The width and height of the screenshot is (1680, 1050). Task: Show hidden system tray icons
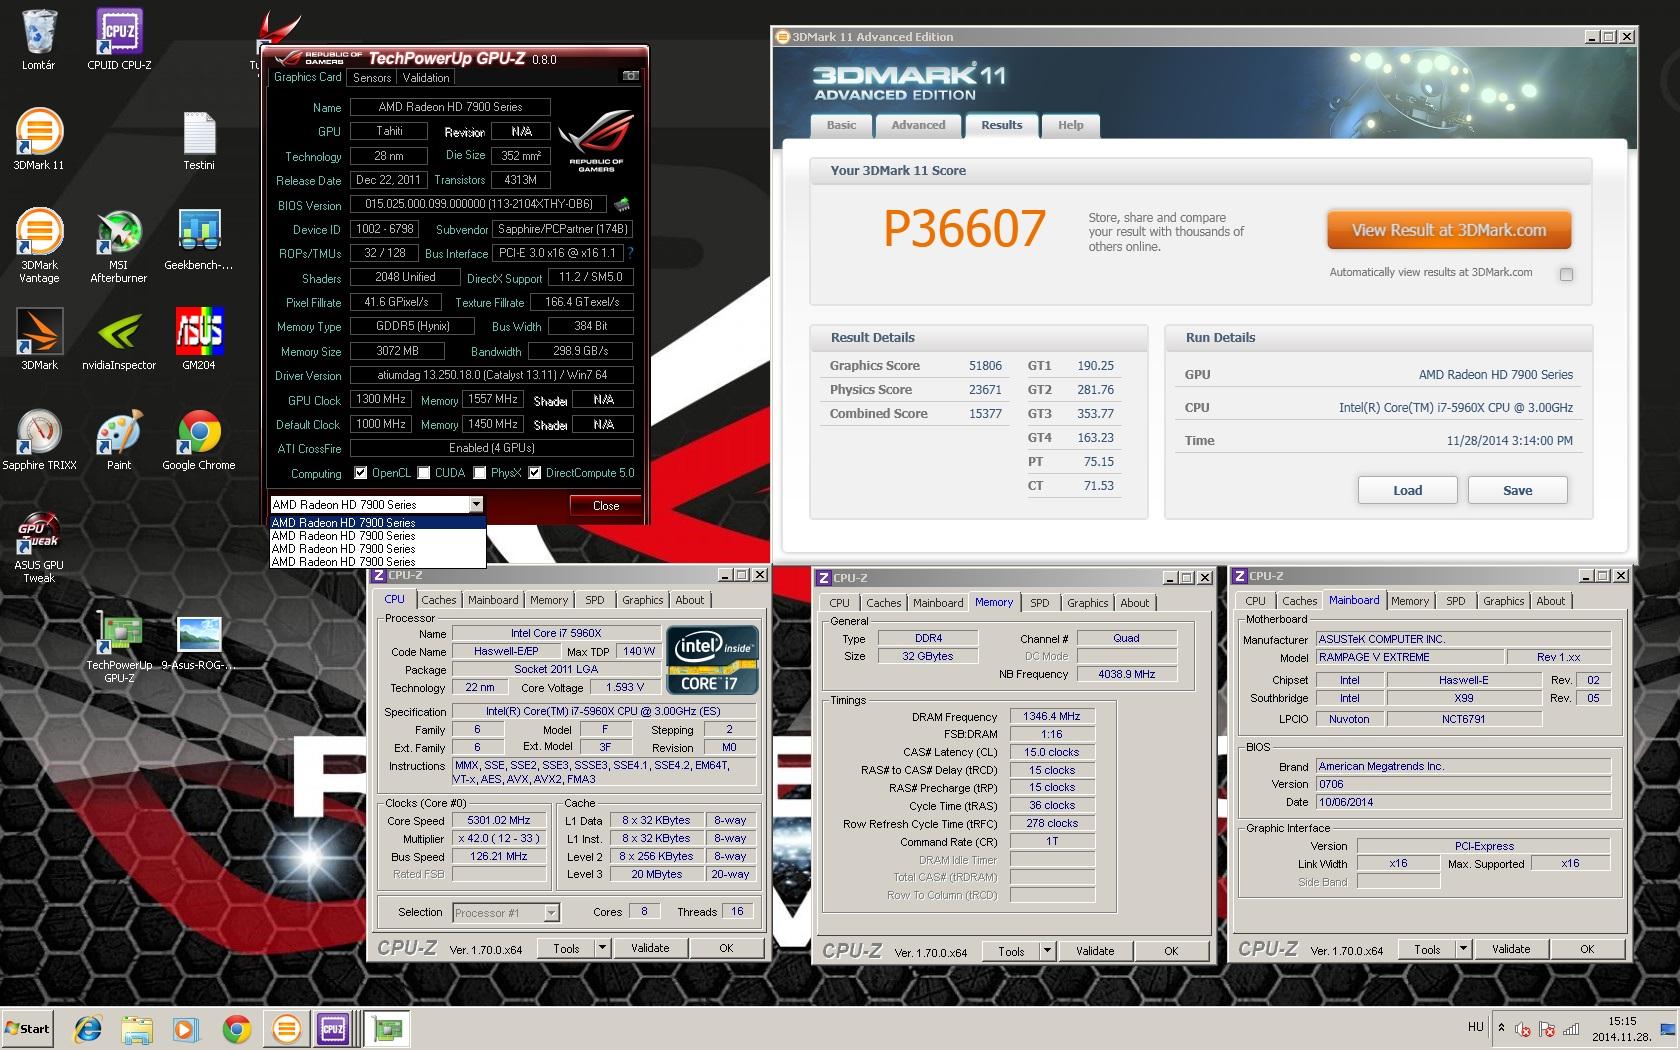pyautogui.click(x=1501, y=1028)
